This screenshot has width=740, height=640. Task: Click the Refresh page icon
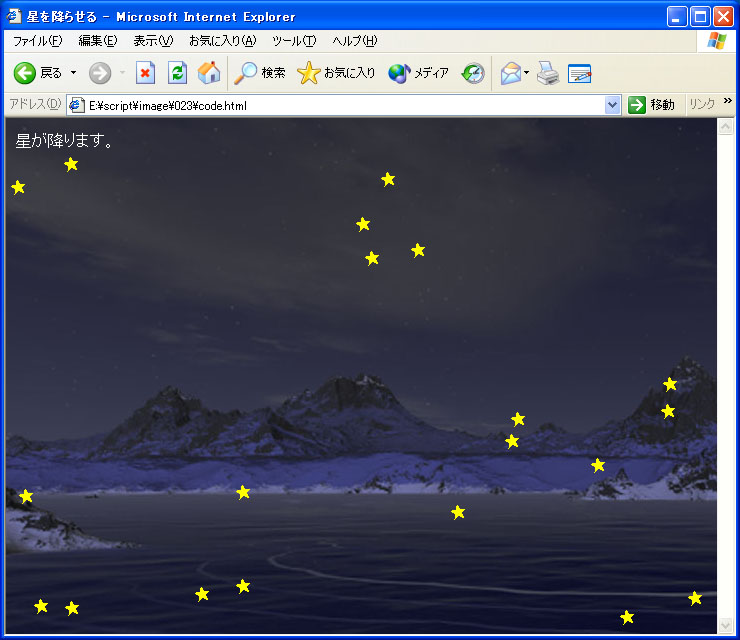pyautogui.click(x=177, y=73)
